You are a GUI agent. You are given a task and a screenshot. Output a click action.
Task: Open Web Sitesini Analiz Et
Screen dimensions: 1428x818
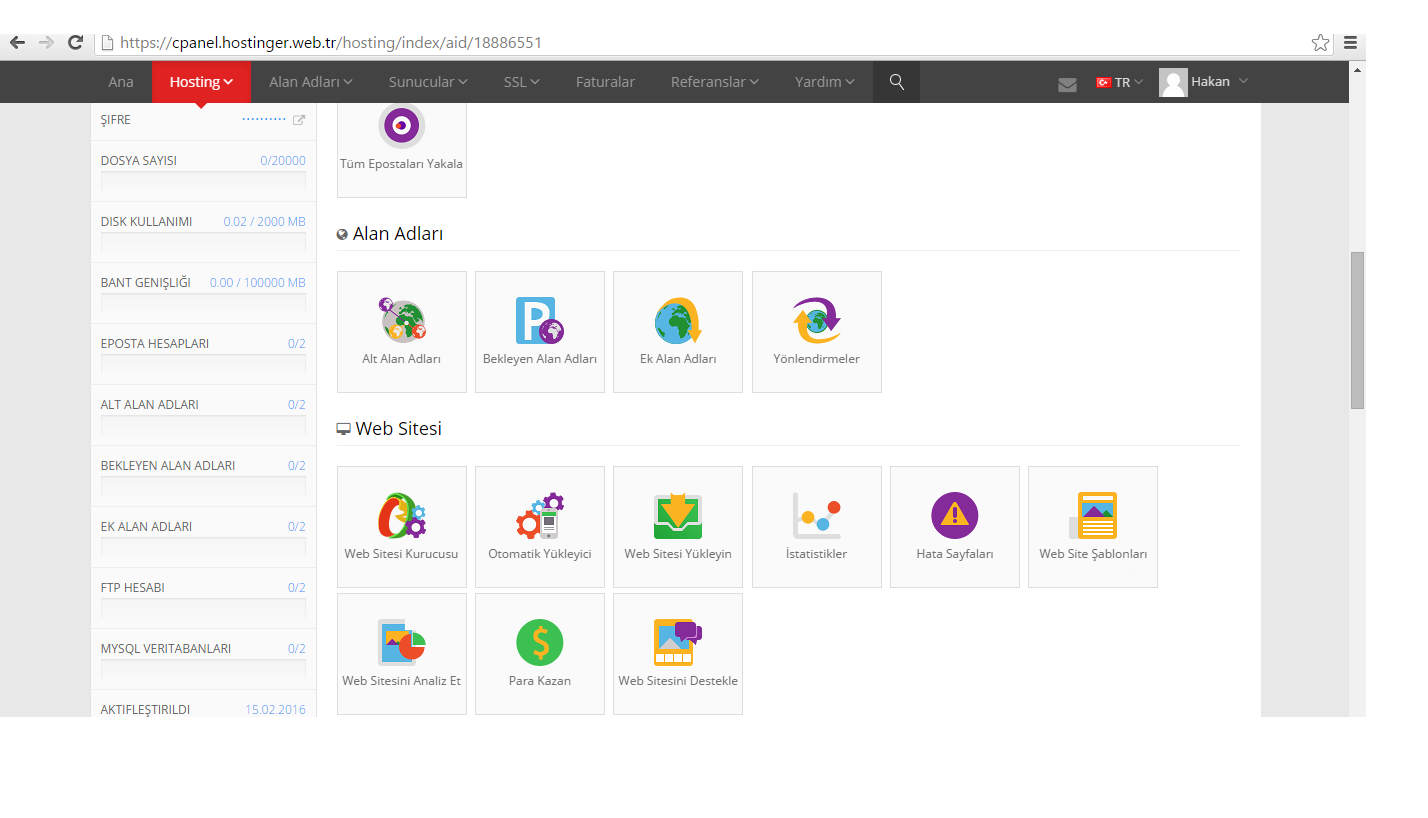402,654
